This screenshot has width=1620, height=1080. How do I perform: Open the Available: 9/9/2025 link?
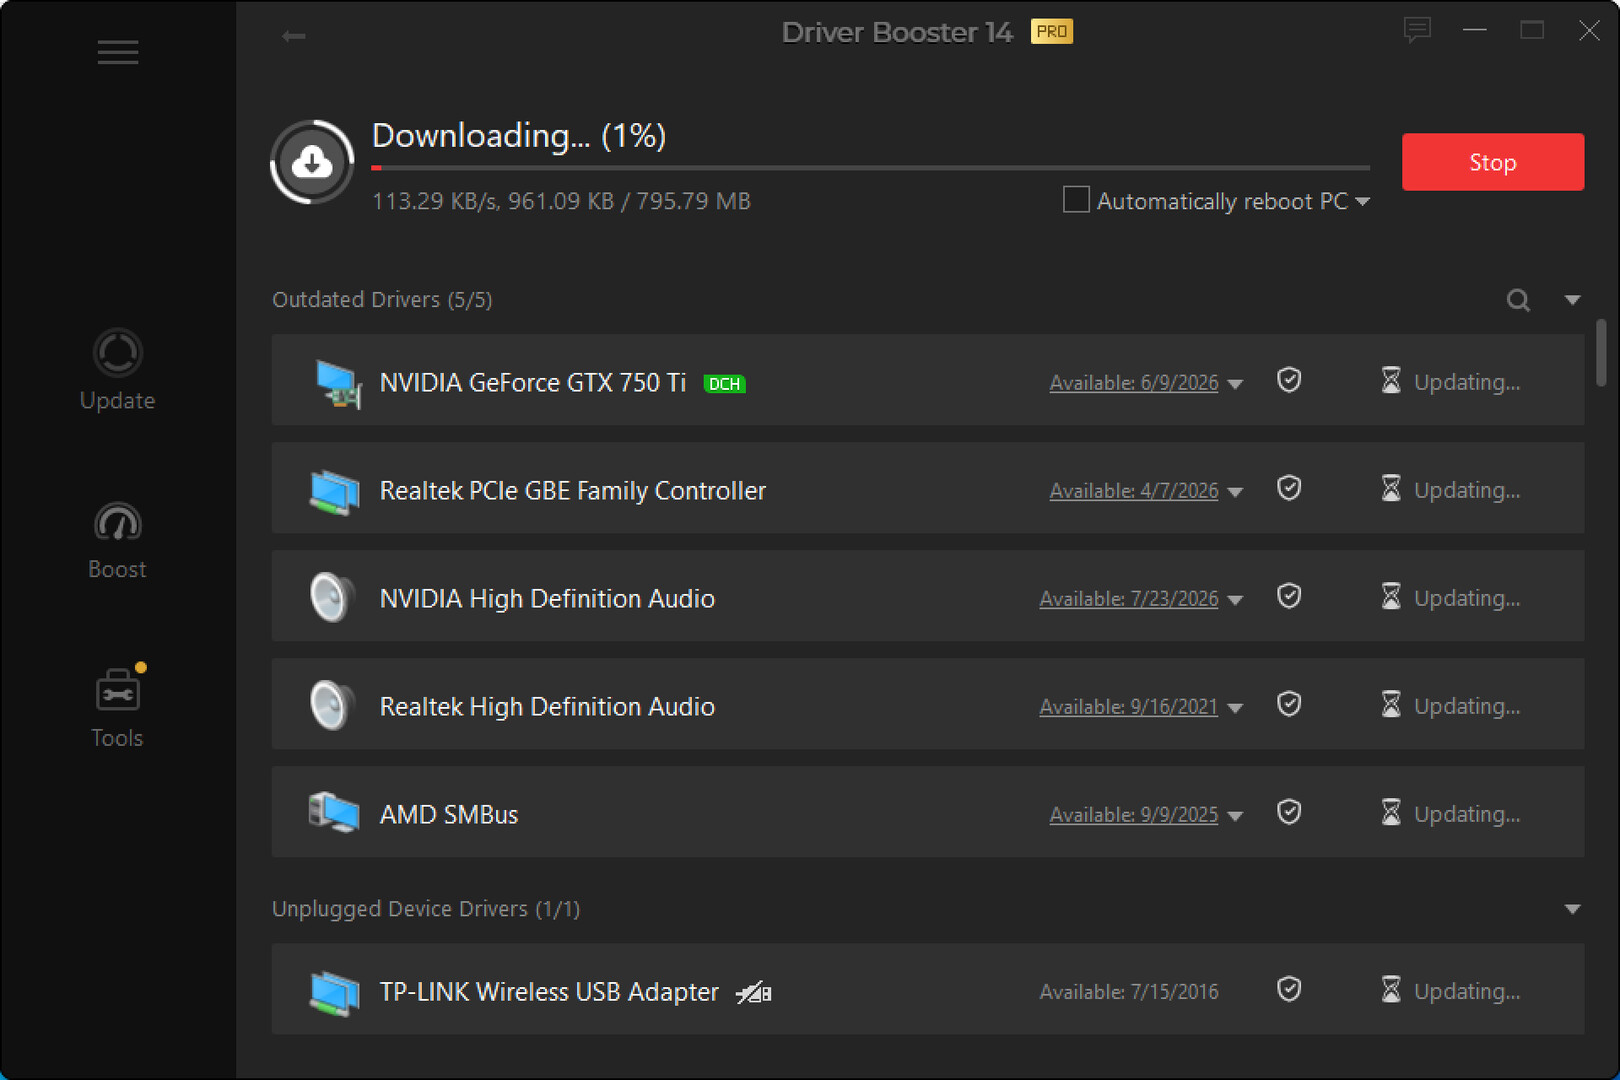tap(1134, 815)
